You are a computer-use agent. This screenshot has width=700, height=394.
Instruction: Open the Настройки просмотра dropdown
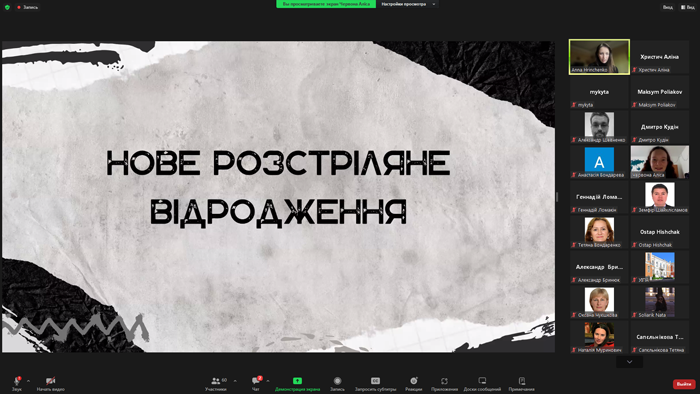(408, 4)
